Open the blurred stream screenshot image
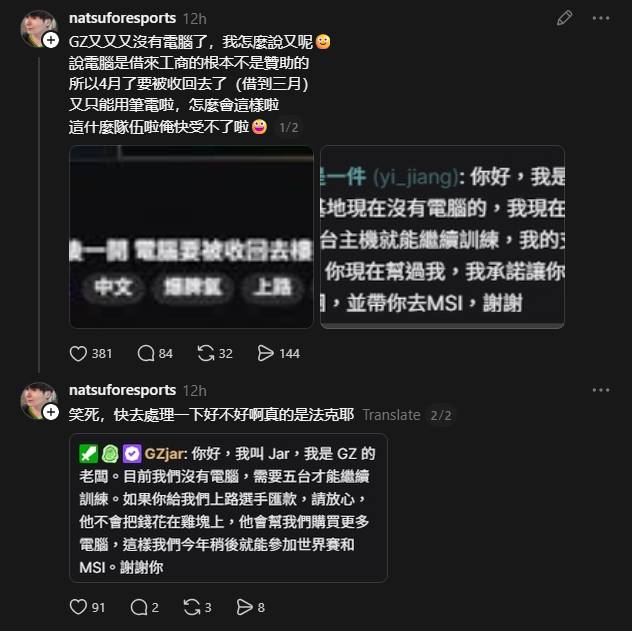 click(191, 237)
